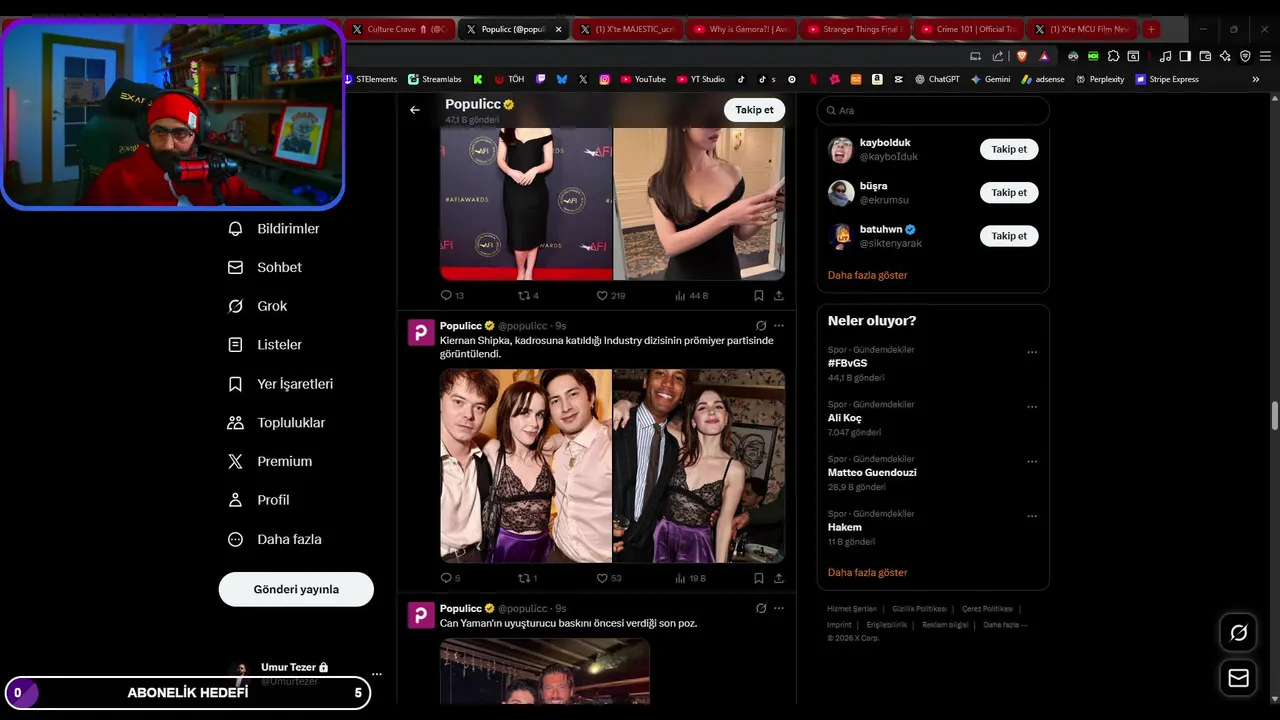Follow kaybolduk with Takip et
This screenshot has width=1280, height=720.
1009,149
